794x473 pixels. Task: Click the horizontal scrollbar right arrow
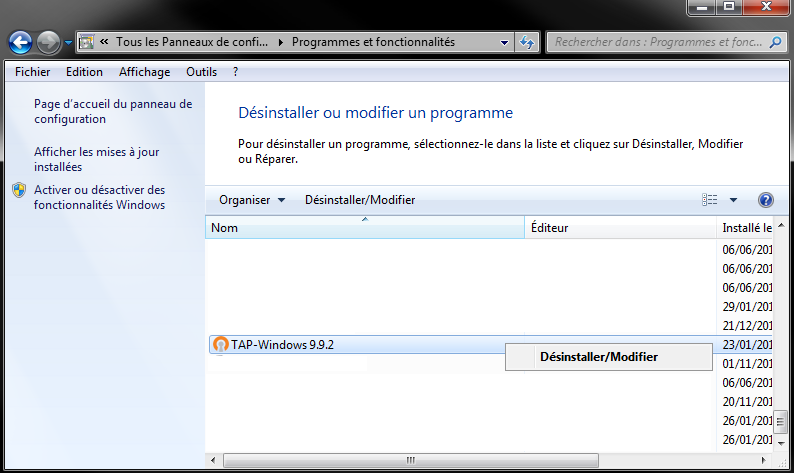[x=764, y=460]
